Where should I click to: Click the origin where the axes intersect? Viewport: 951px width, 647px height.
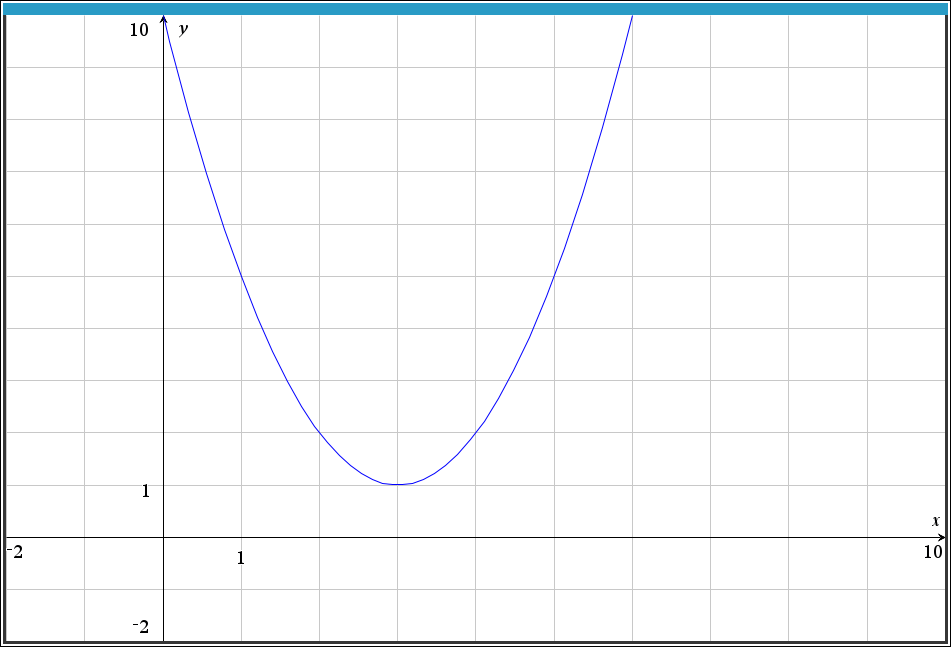[163, 537]
